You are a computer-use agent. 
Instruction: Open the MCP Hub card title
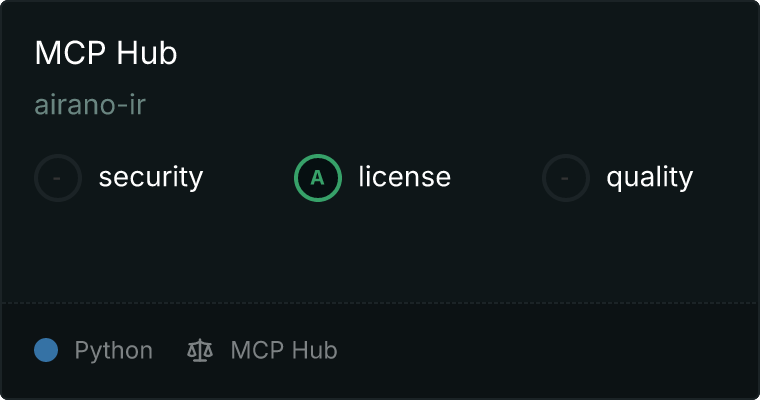pos(106,53)
